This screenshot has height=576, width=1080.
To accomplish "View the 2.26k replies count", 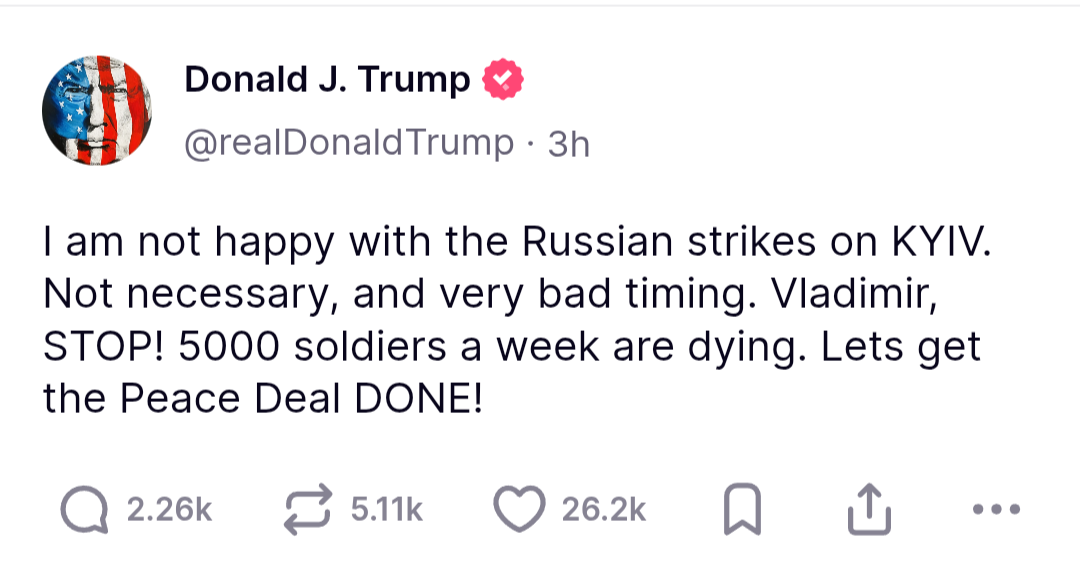I will click(169, 510).
